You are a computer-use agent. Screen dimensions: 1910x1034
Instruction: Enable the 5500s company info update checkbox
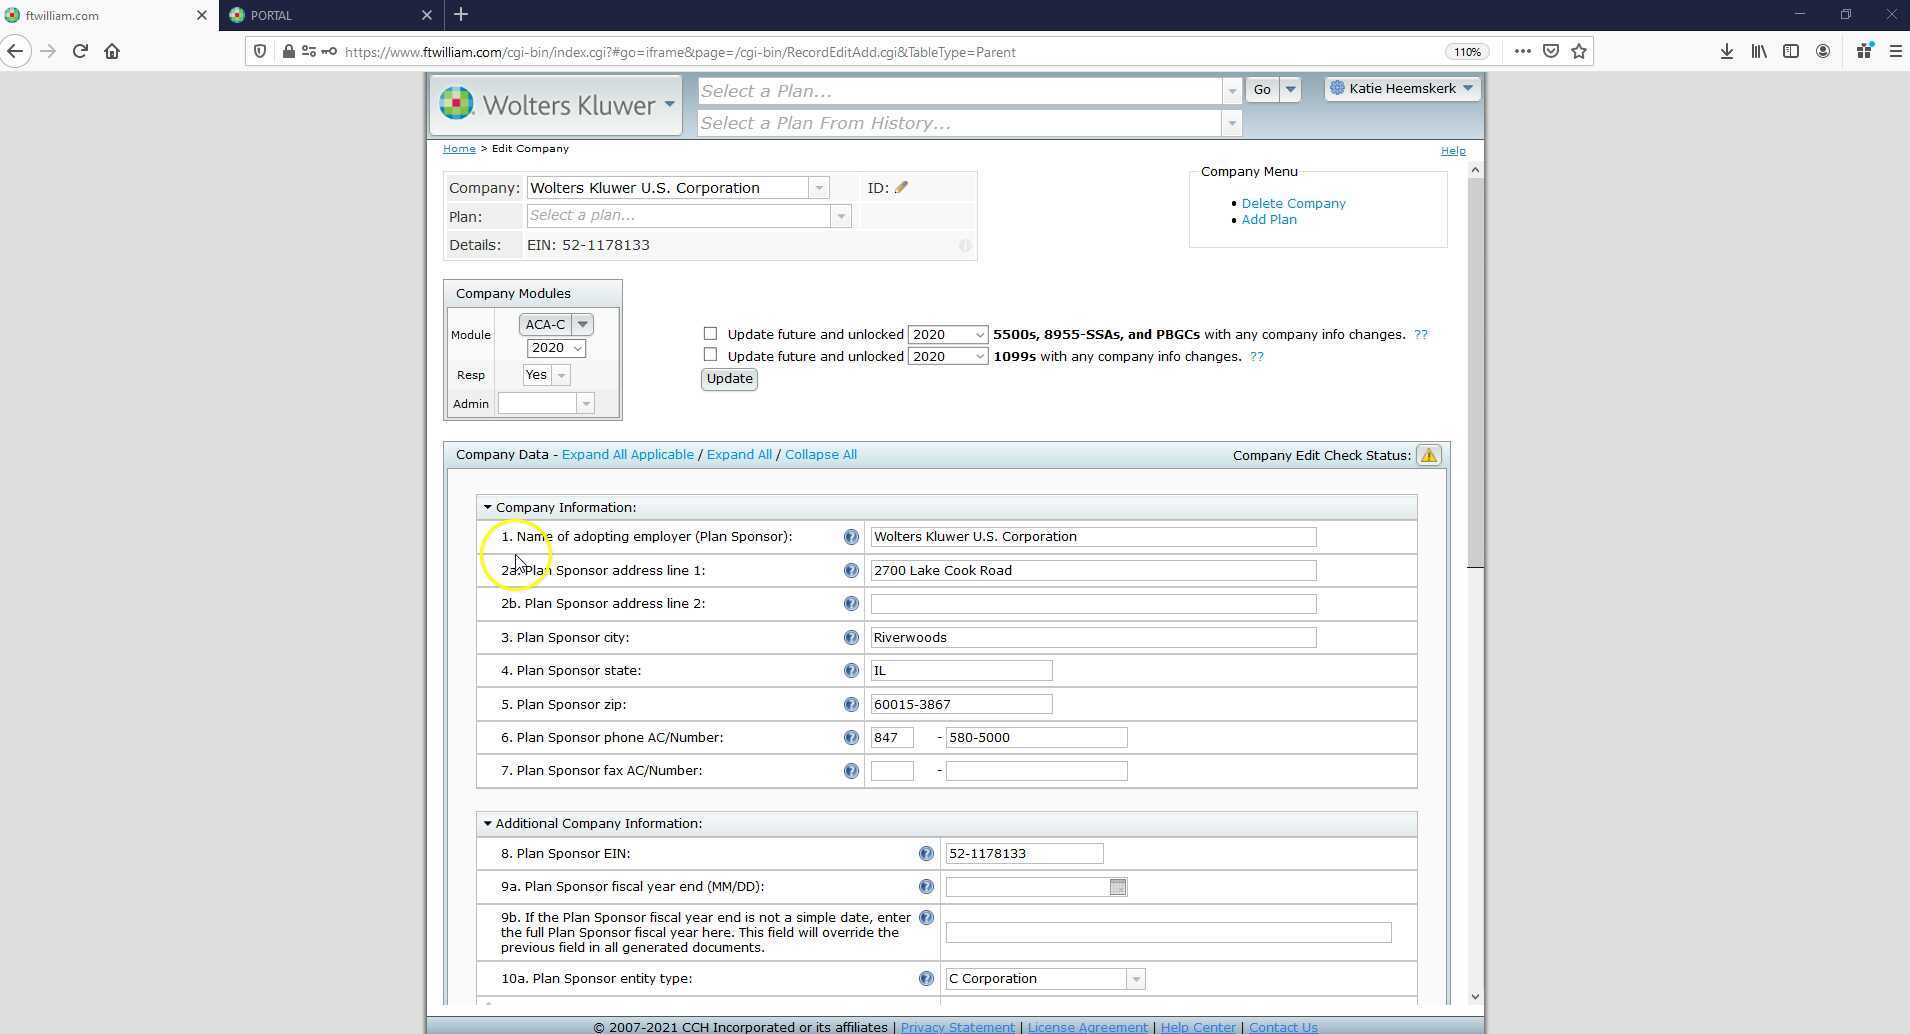[x=710, y=333]
